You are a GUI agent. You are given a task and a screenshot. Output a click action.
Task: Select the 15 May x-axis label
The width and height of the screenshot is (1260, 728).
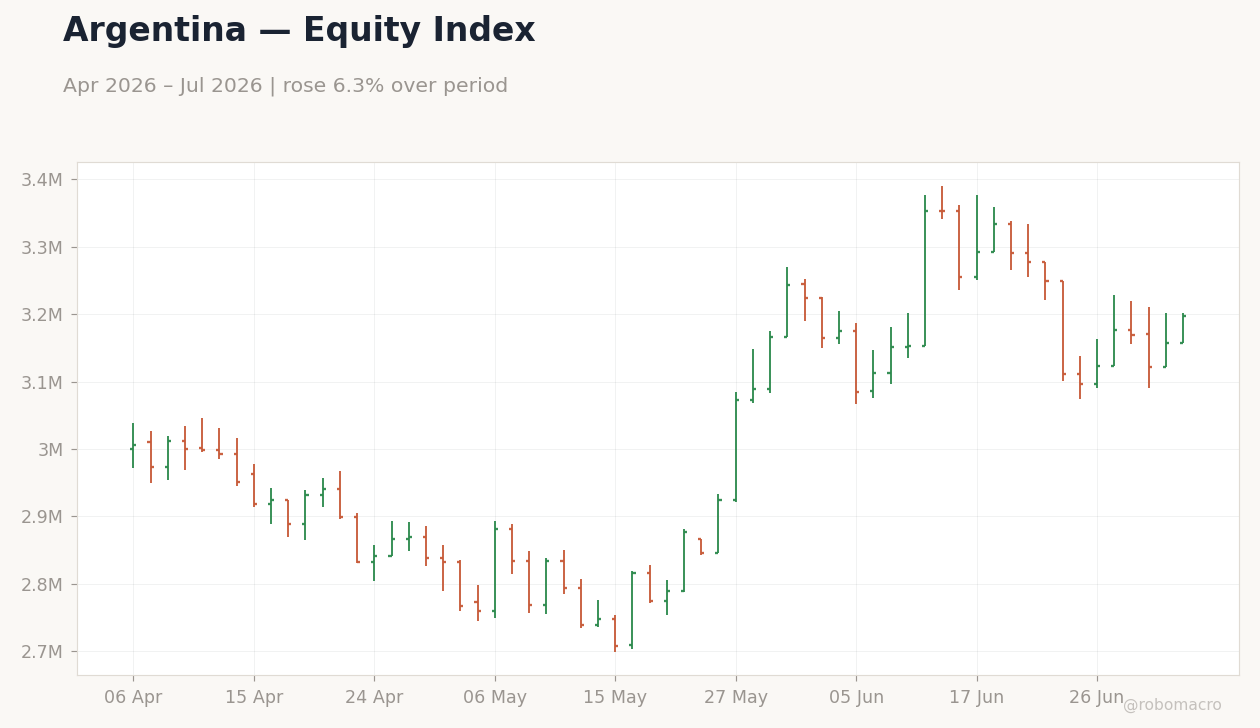click(x=615, y=697)
